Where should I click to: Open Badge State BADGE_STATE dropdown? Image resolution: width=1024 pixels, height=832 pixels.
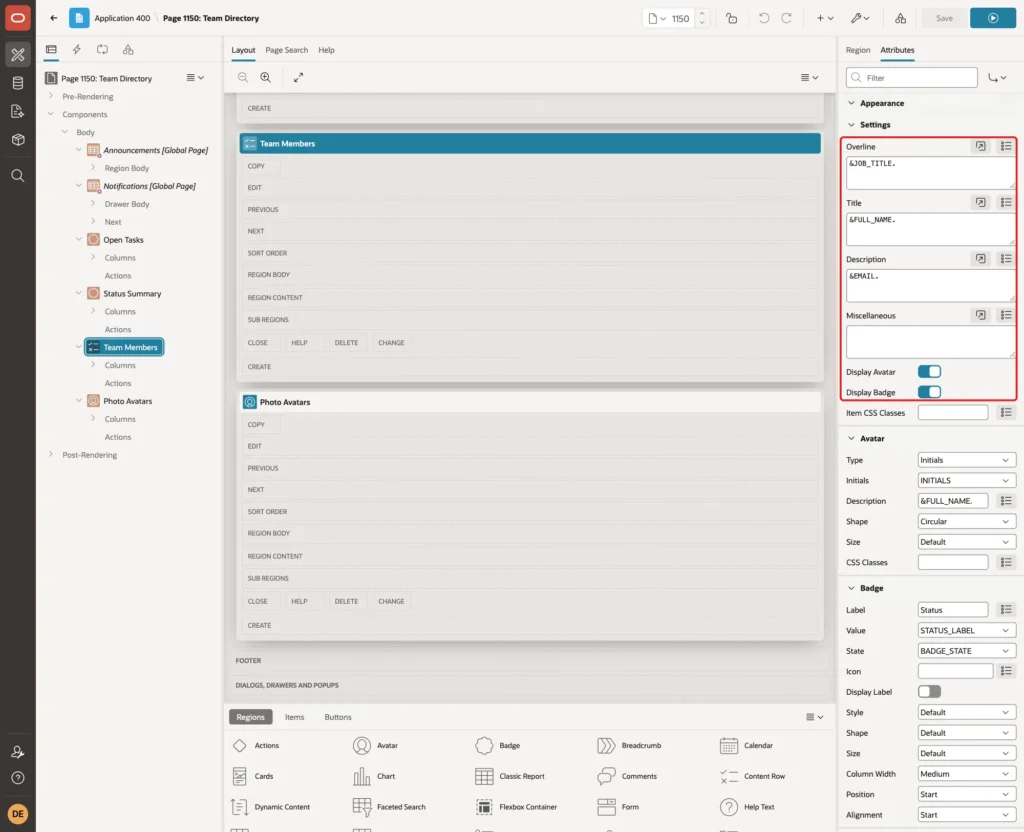click(967, 651)
